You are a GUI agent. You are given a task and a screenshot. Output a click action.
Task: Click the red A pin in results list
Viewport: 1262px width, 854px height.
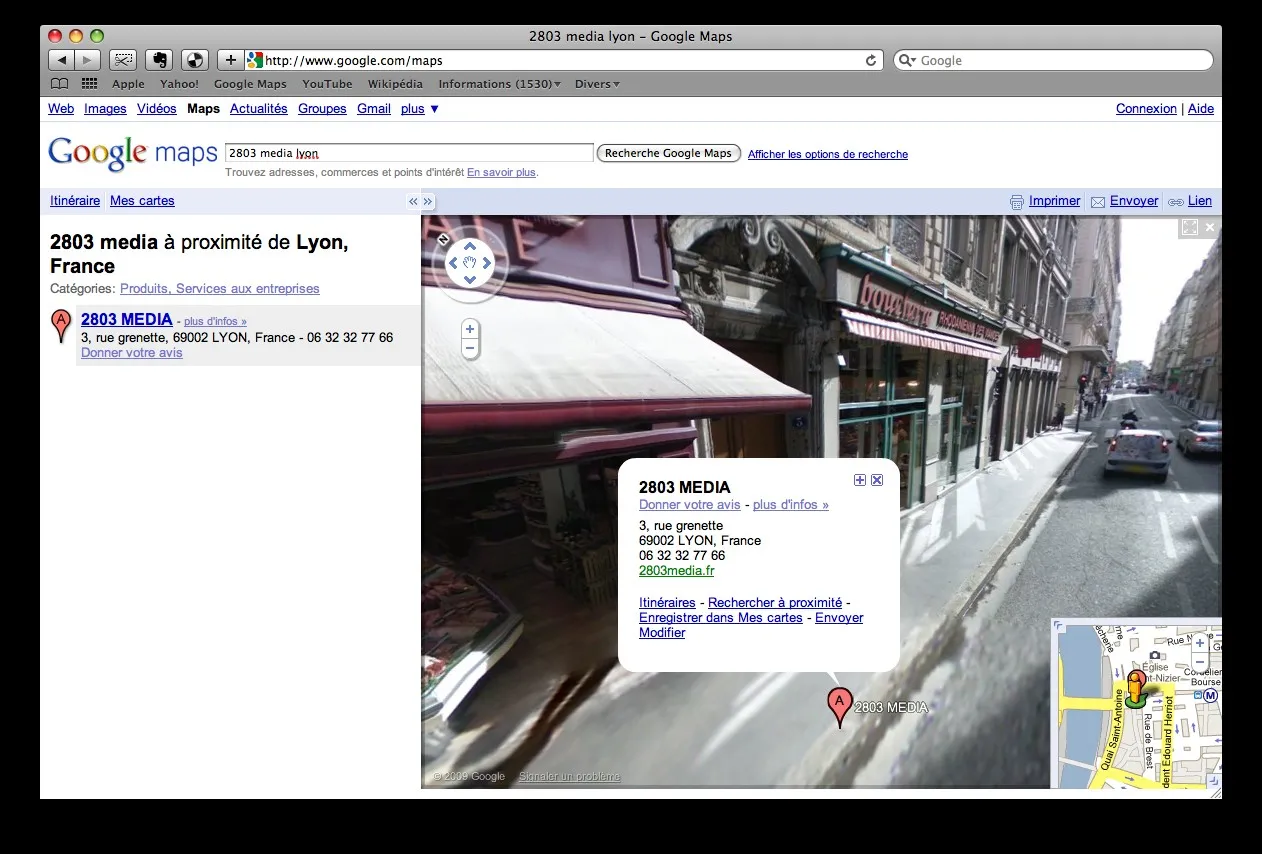coord(61,327)
